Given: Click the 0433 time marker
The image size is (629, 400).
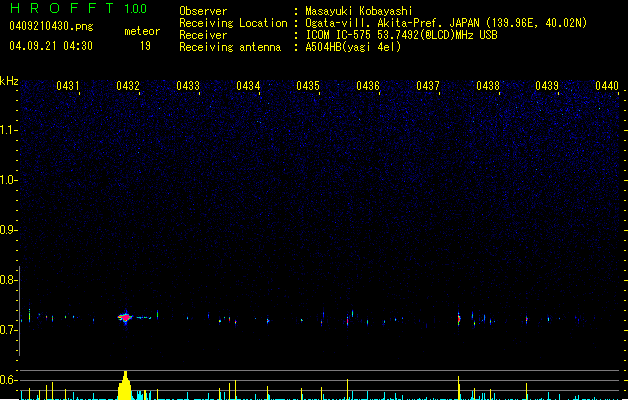Looking at the screenshot, I should [188, 86].
